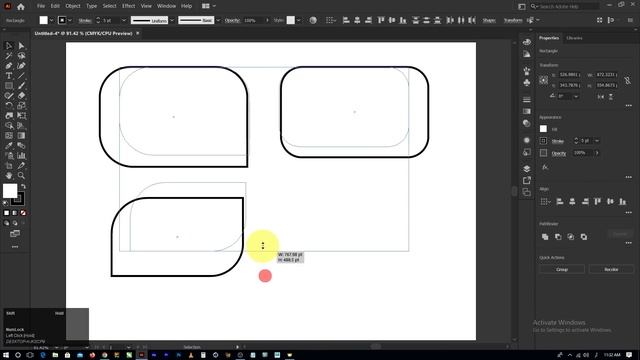Select the Eyedropper tool
The image size is (640, 360).
pos(9,146)
